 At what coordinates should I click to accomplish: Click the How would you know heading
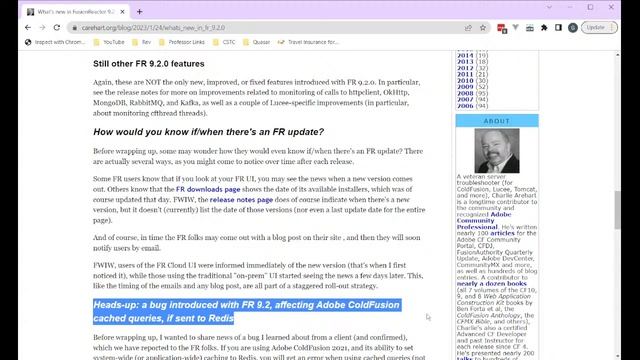tap(208, 132)
